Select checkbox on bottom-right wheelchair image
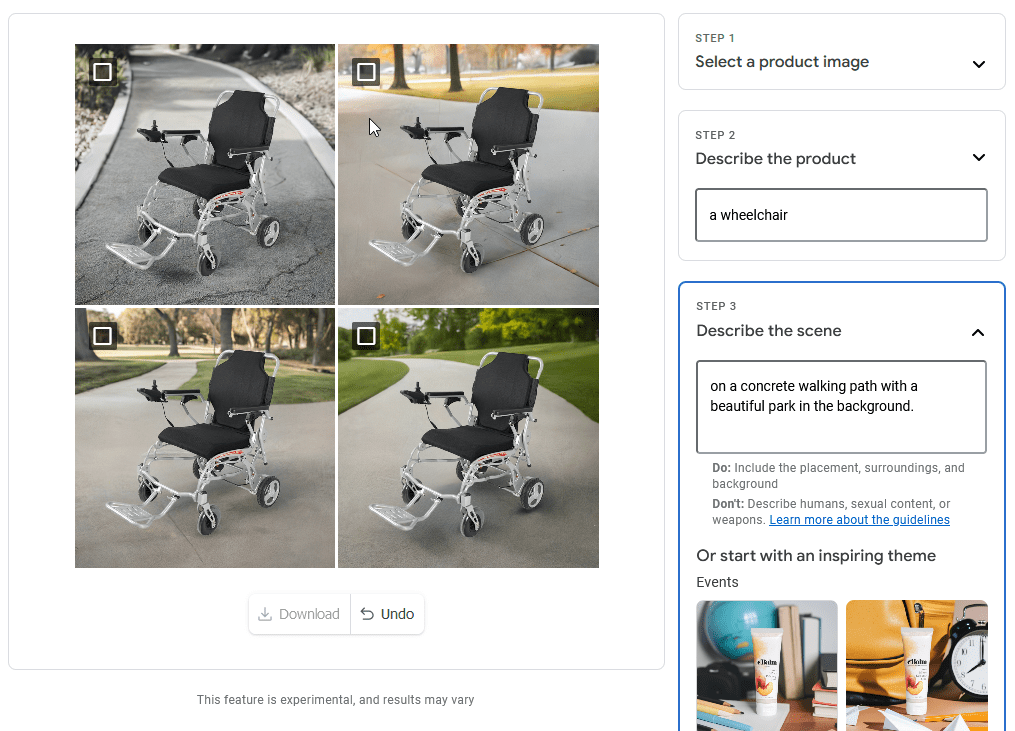 coord(366,336)
